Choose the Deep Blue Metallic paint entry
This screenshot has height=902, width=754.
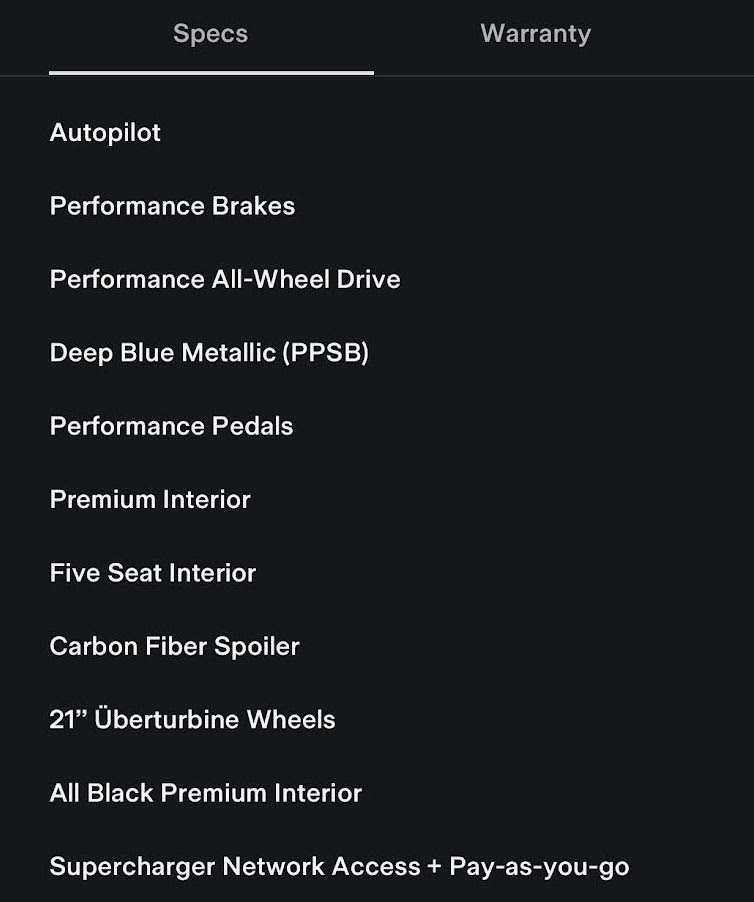[x=209, y=353]
